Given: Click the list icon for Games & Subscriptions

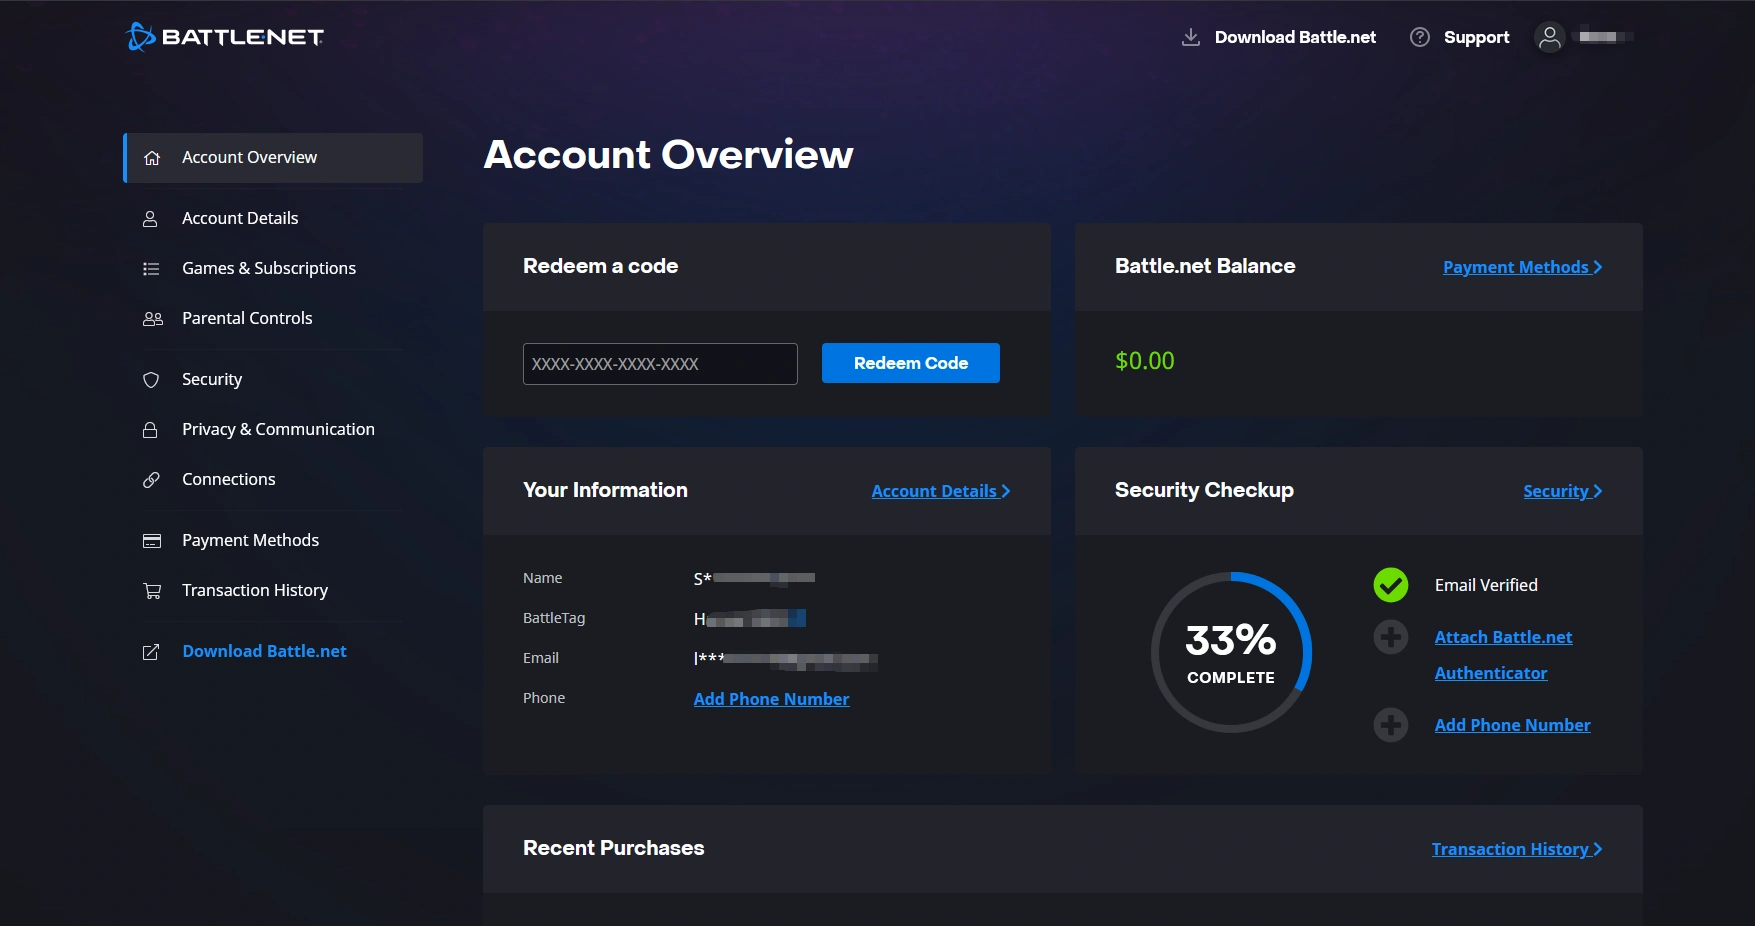Looking at the screenshot, I should [151, 268].
